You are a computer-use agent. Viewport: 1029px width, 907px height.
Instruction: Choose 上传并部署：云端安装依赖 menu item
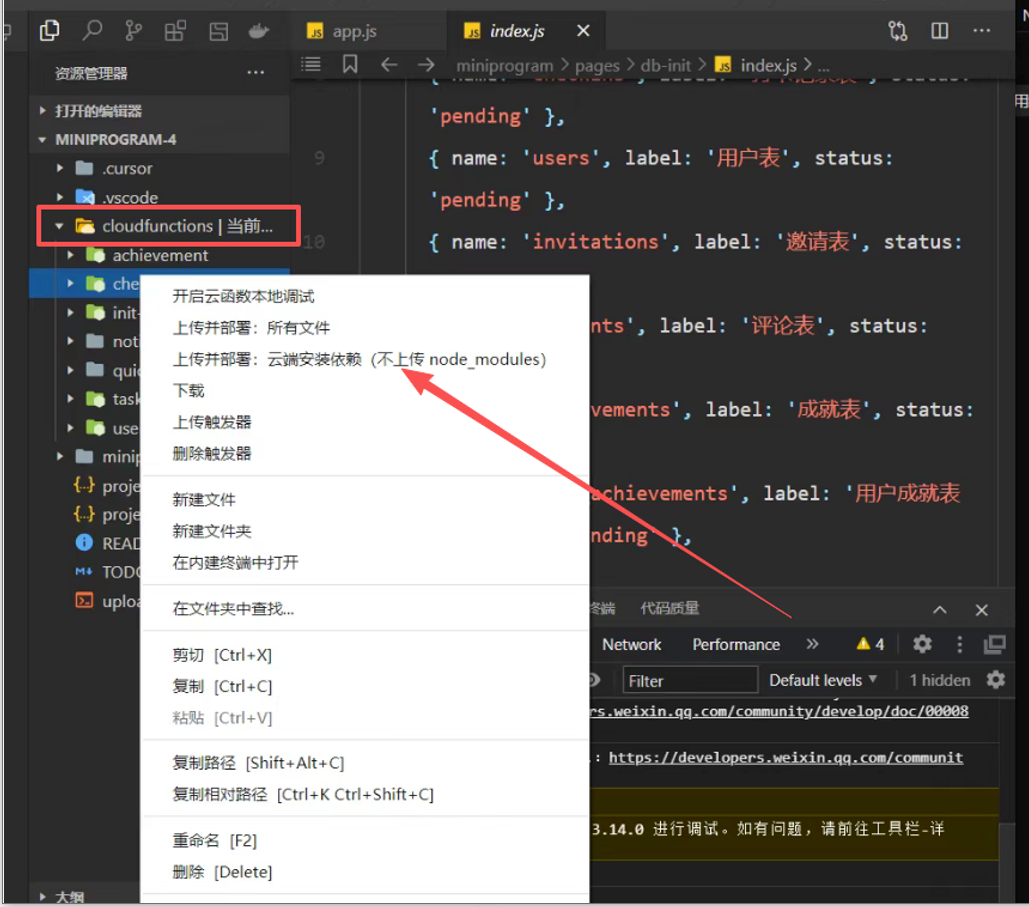(359, 360)
